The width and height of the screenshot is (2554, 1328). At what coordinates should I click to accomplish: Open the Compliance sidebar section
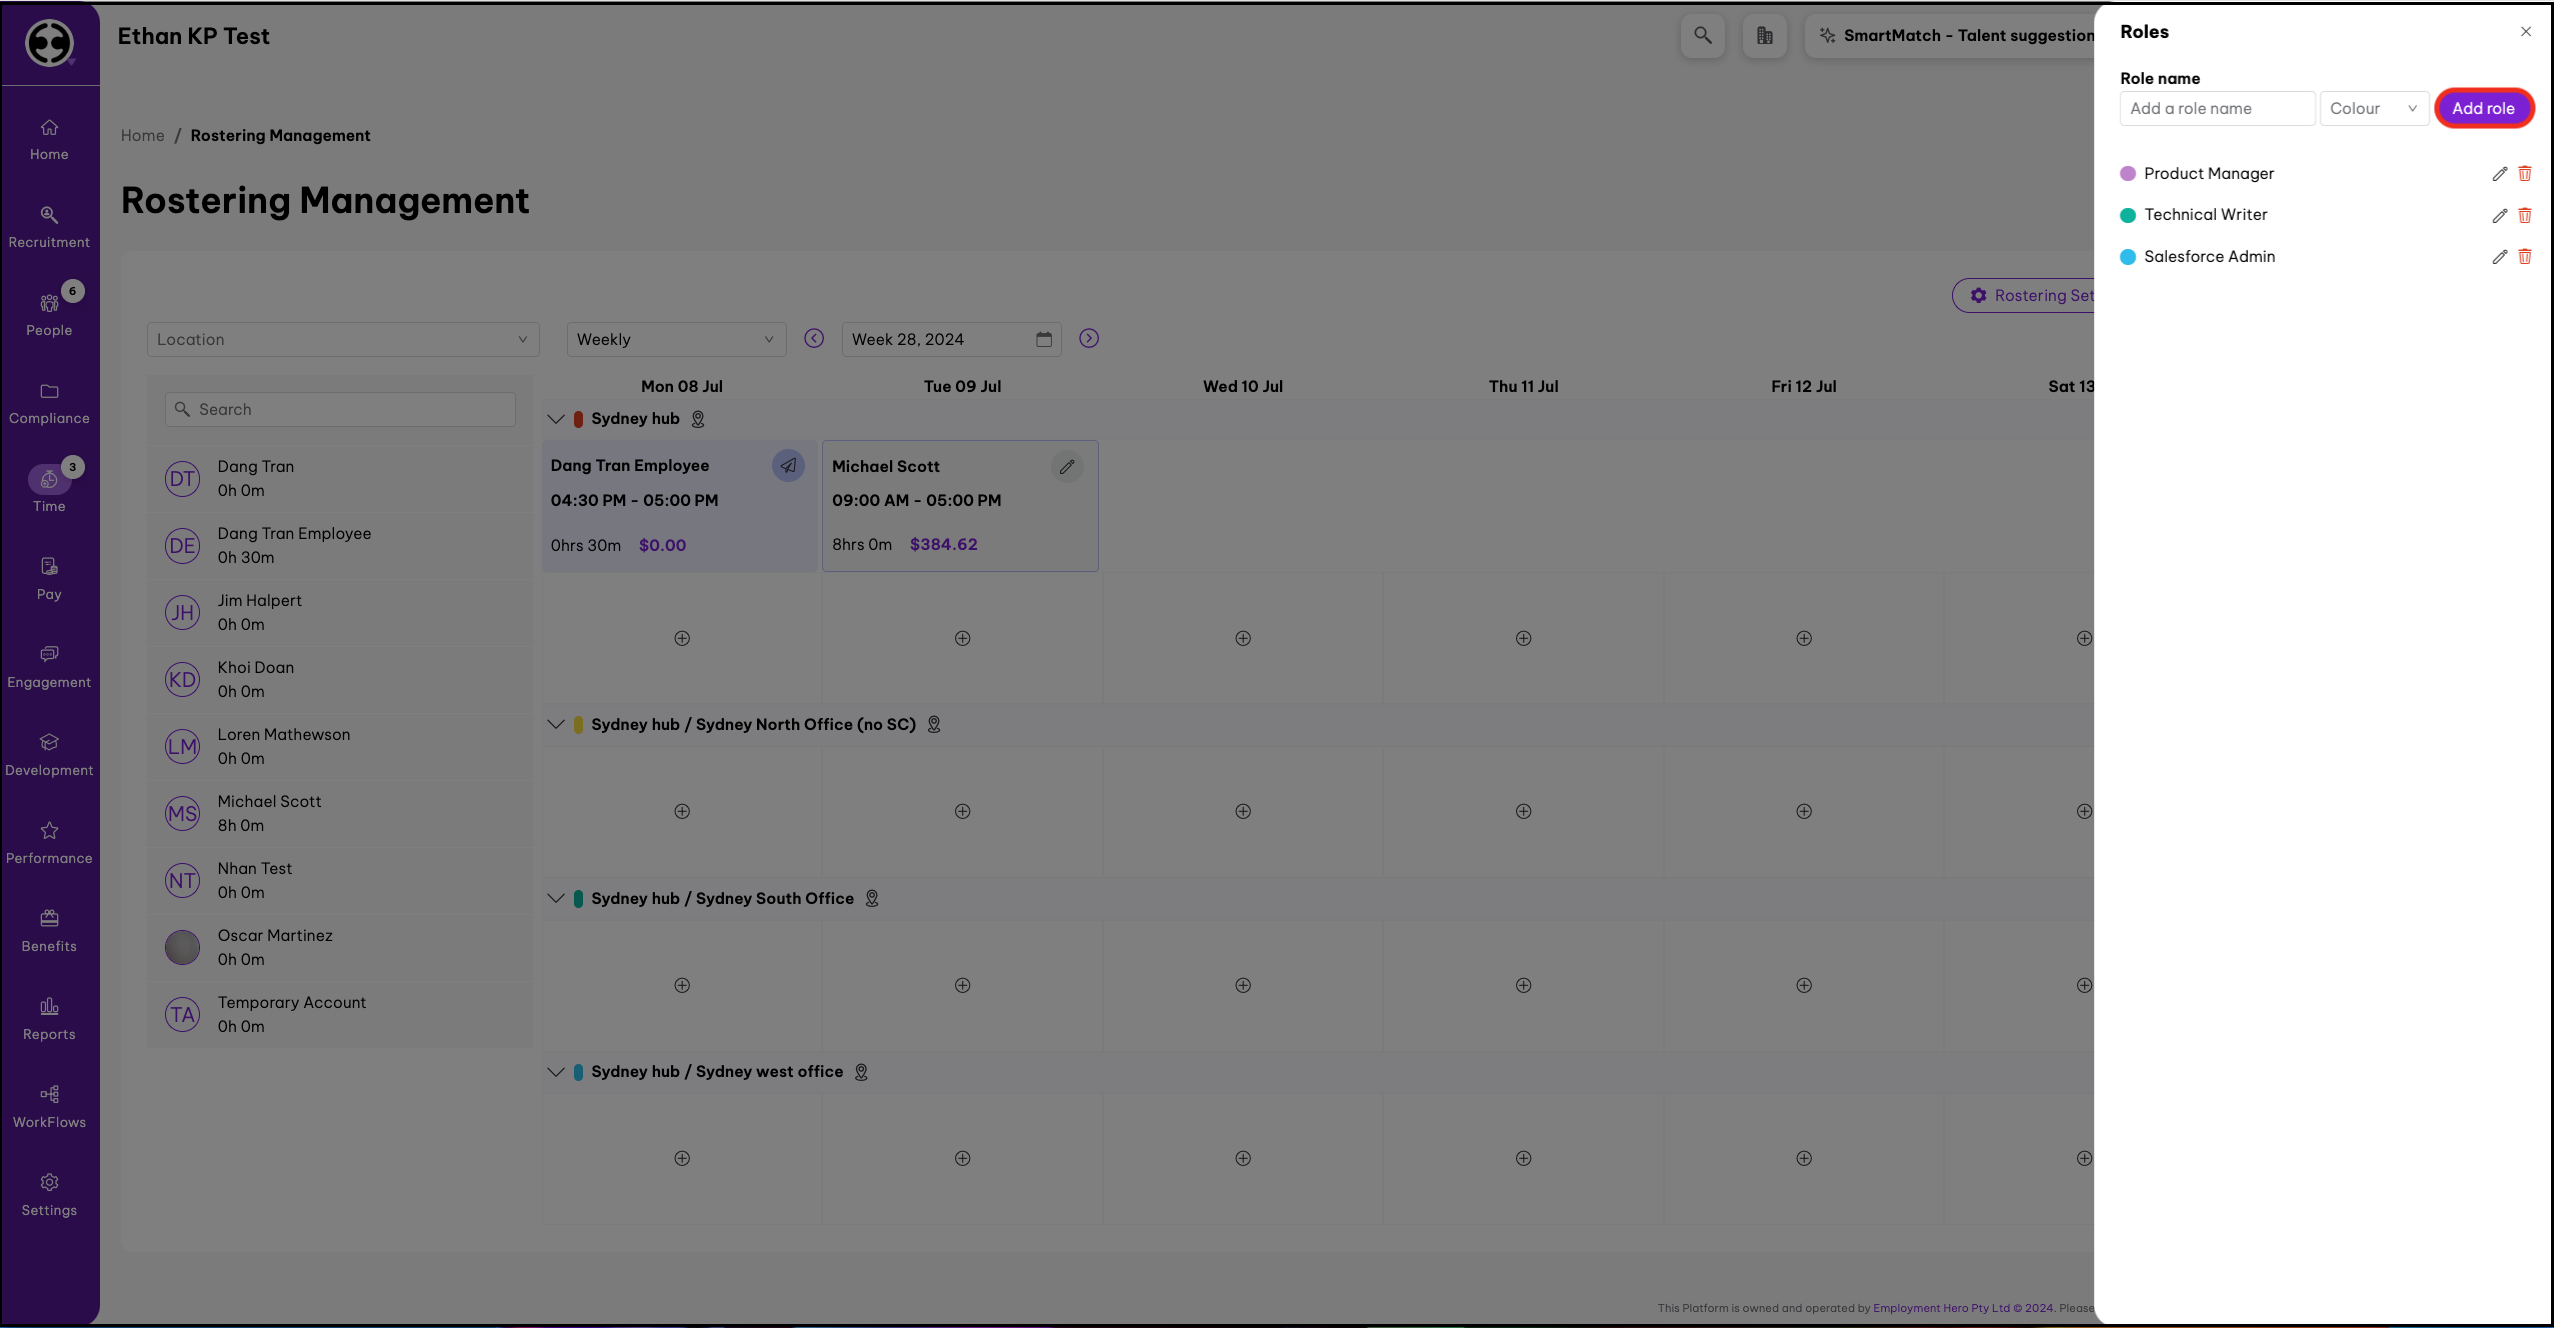click(x=49, y=403)
